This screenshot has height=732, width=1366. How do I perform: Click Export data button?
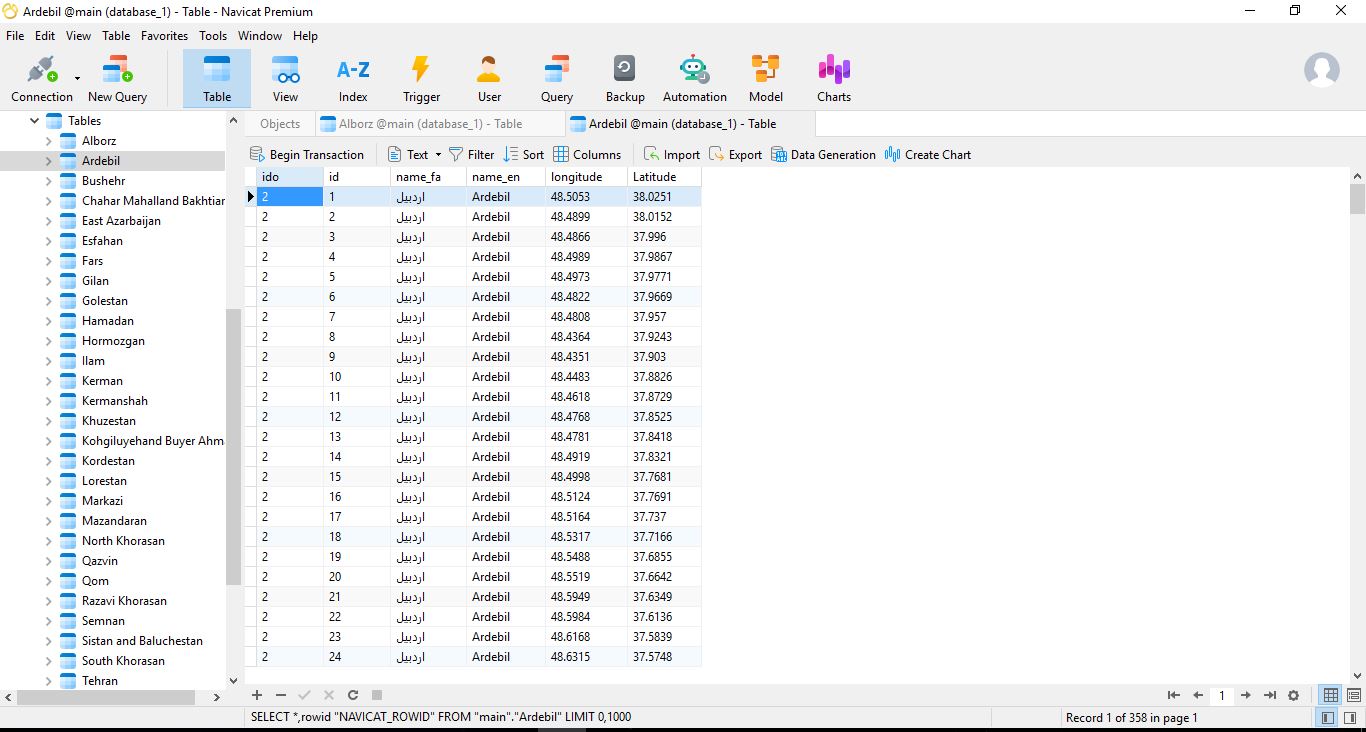click(735, 154)
